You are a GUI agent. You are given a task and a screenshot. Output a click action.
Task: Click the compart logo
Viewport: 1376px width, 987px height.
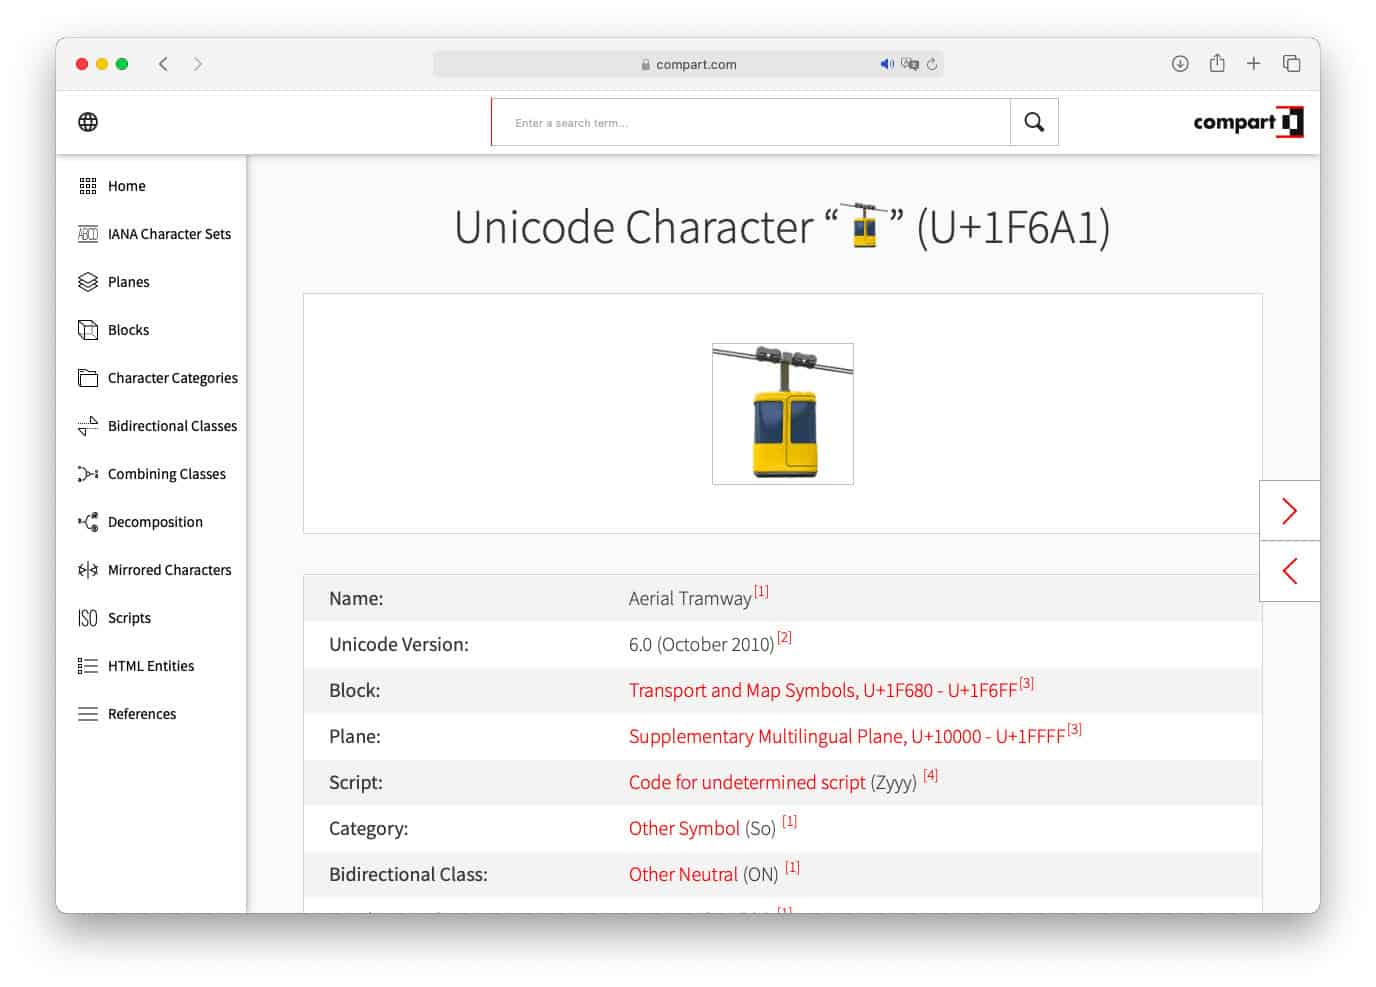(x=1246, y=122)
